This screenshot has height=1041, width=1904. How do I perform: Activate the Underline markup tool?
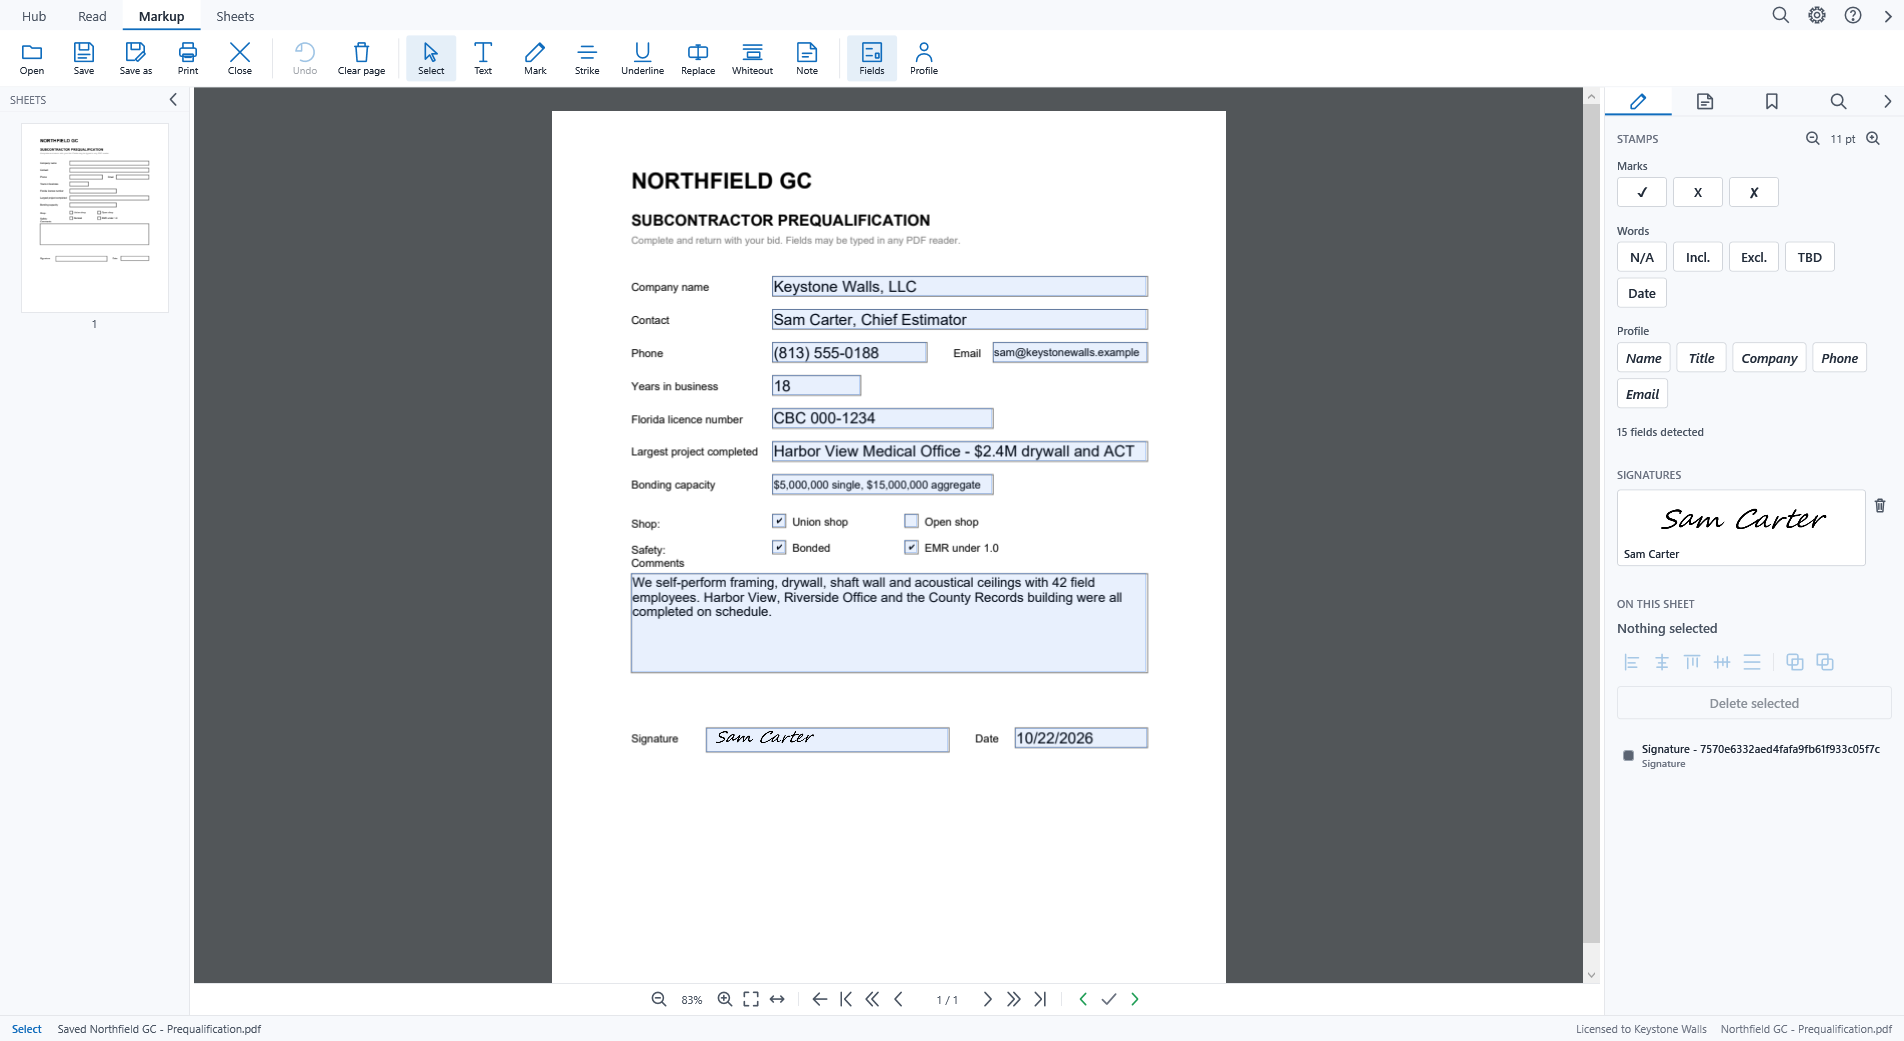(642, 58)
